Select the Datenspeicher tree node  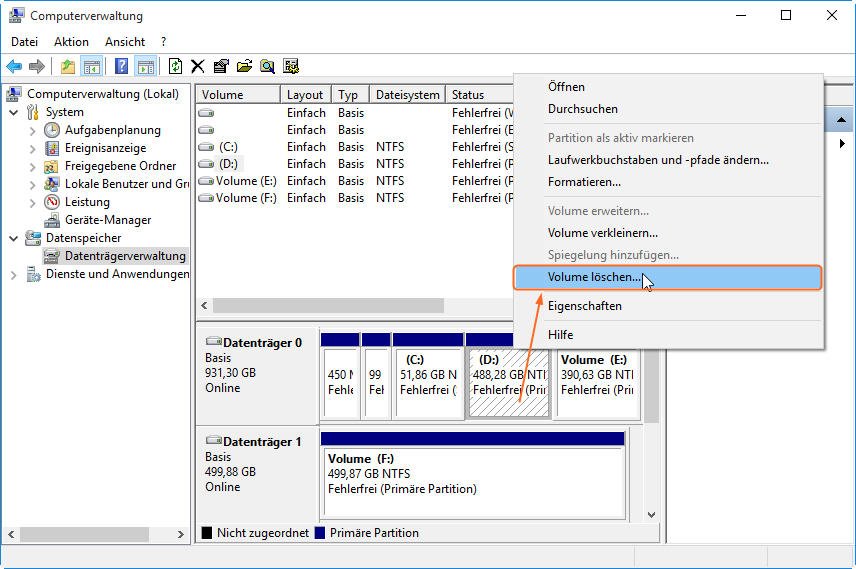(84, 238)
